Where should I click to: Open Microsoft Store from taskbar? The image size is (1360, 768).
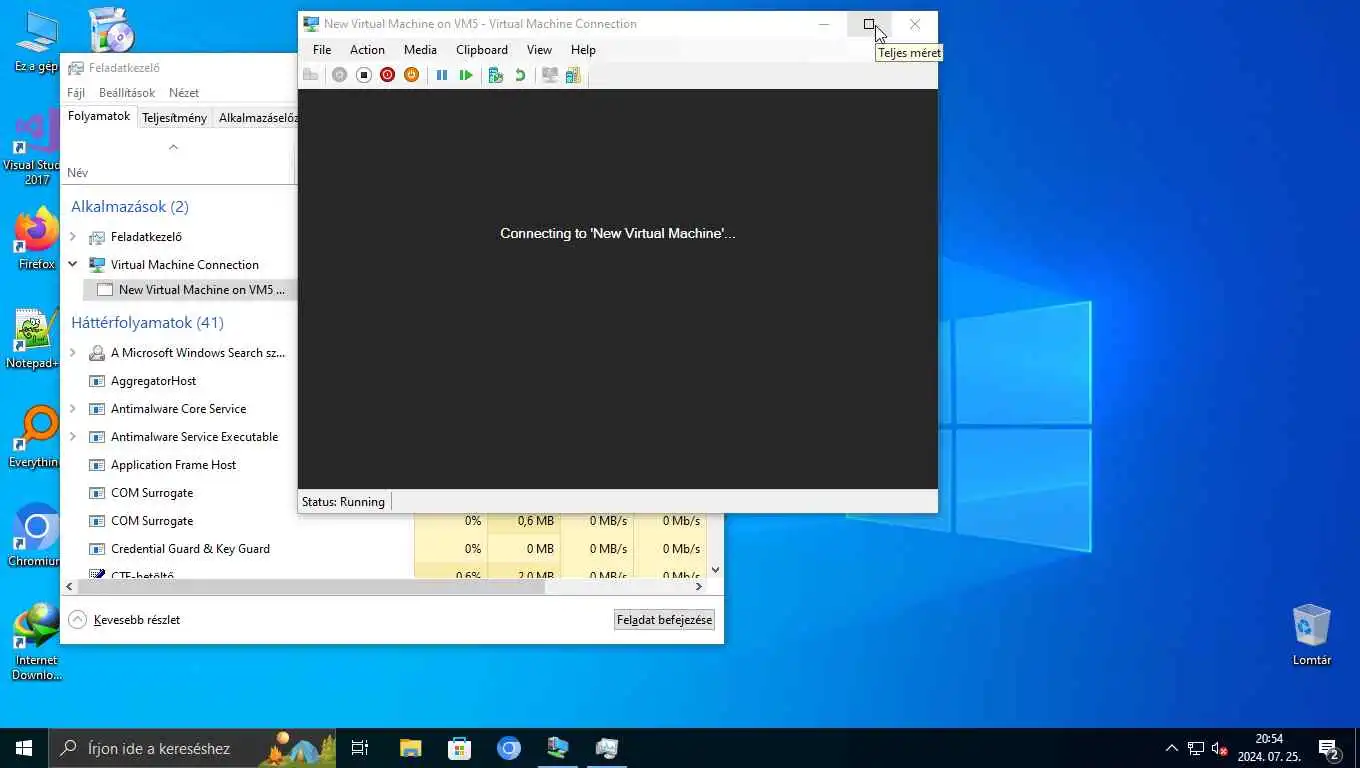(x=460, y=748)
